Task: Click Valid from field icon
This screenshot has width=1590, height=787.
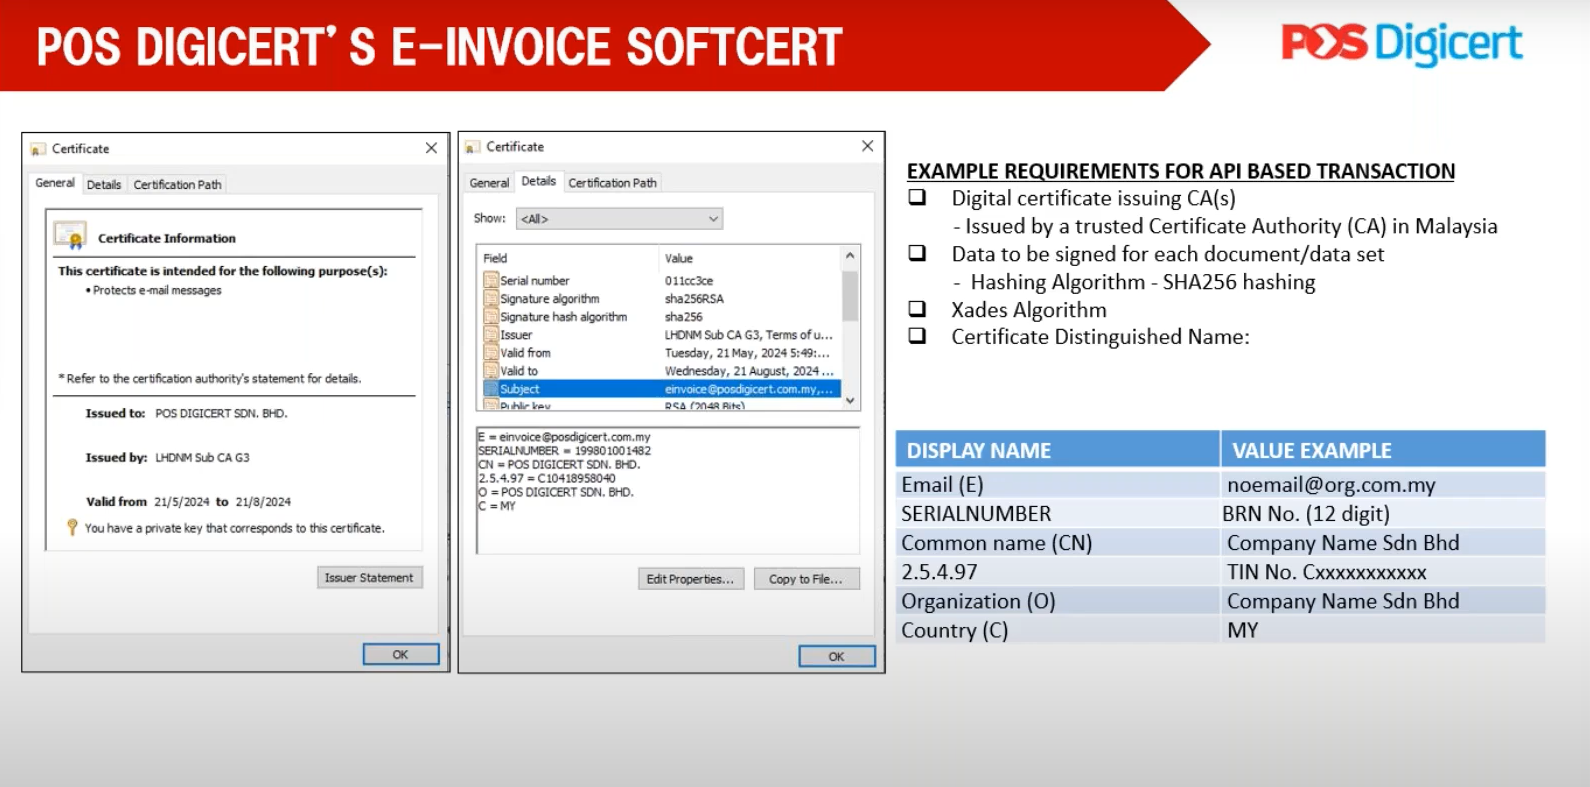Action: pyautogui.click(x=491, y=353)
